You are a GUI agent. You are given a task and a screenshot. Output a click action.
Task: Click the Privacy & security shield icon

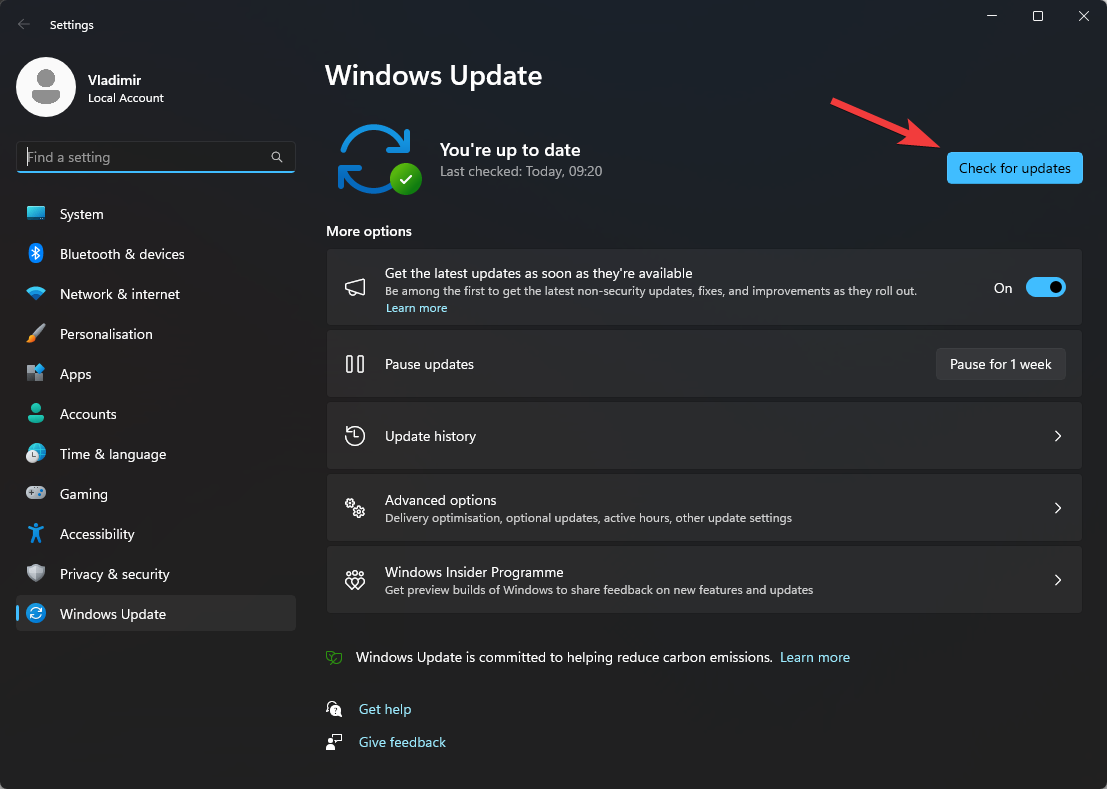[x=36, y=574]
